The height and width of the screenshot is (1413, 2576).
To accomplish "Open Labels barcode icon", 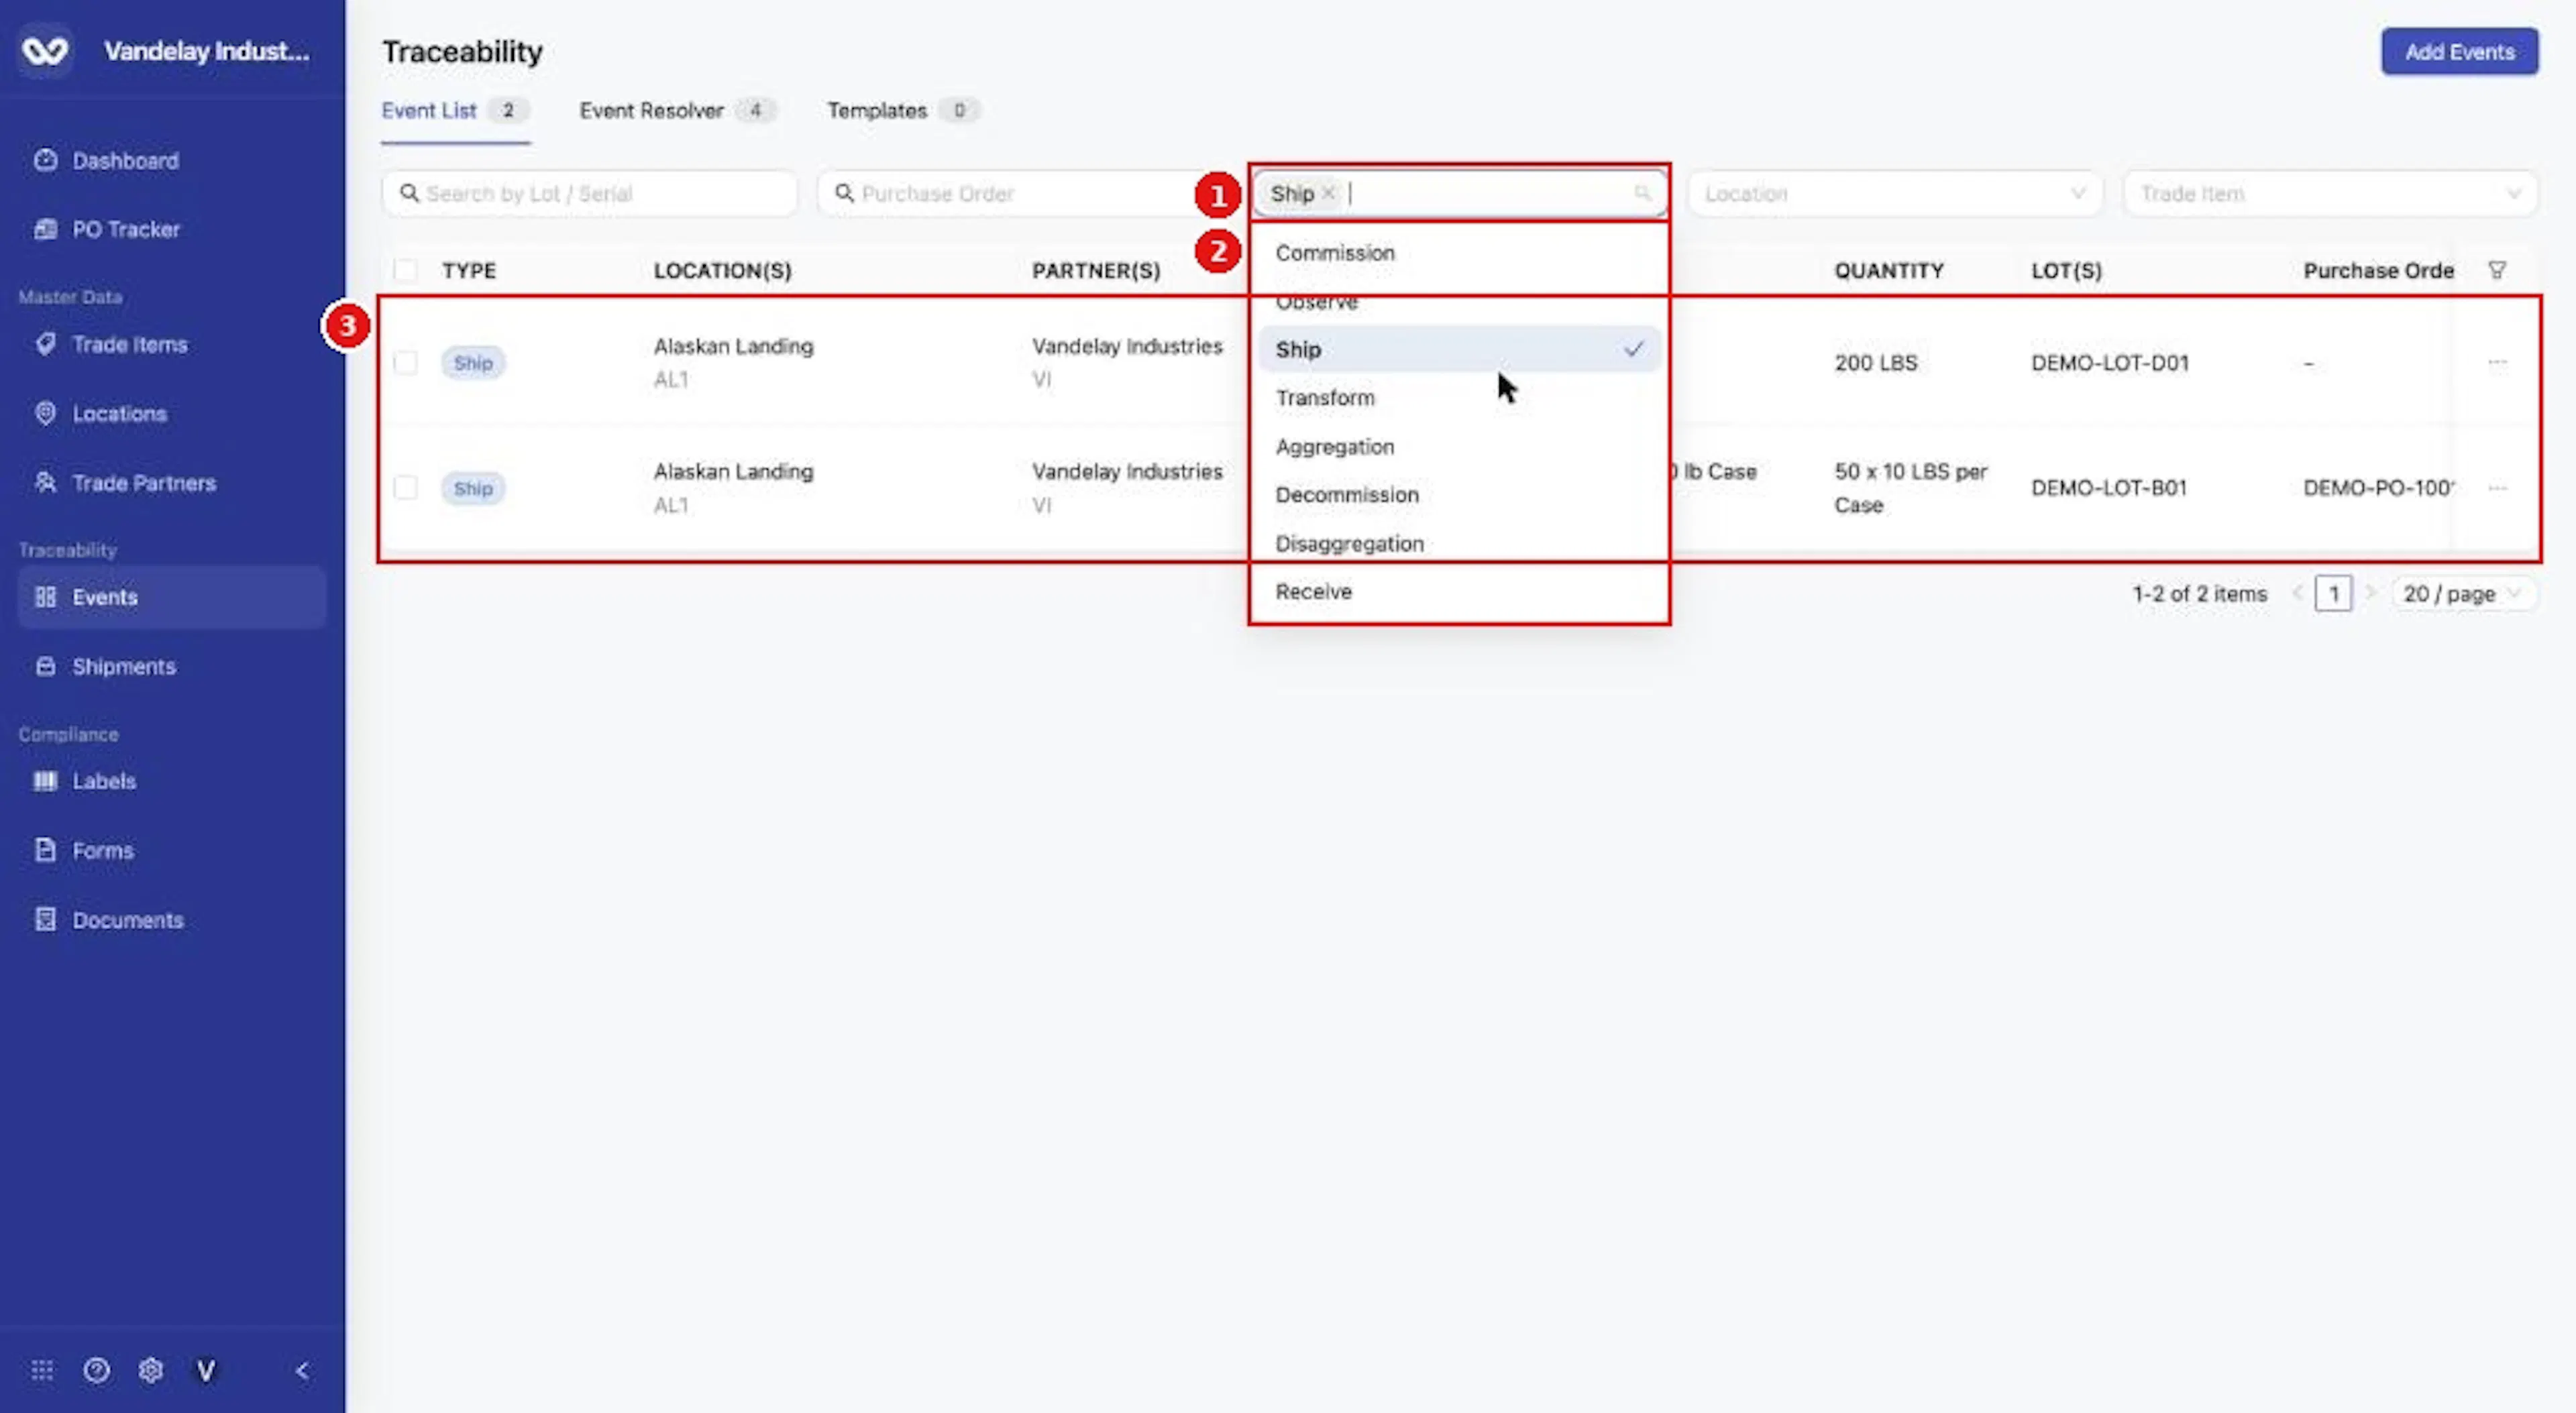I will pyautogui.click(x=45, y=781).
